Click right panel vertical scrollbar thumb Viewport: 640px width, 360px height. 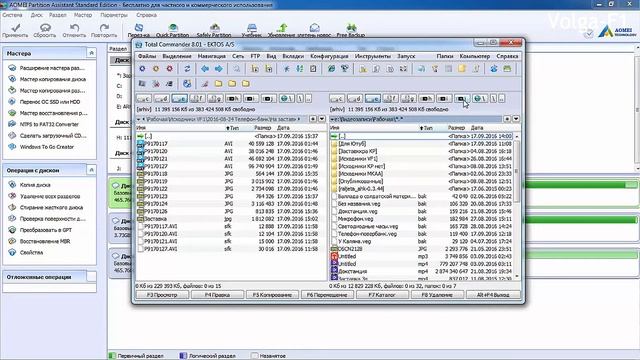517,171
